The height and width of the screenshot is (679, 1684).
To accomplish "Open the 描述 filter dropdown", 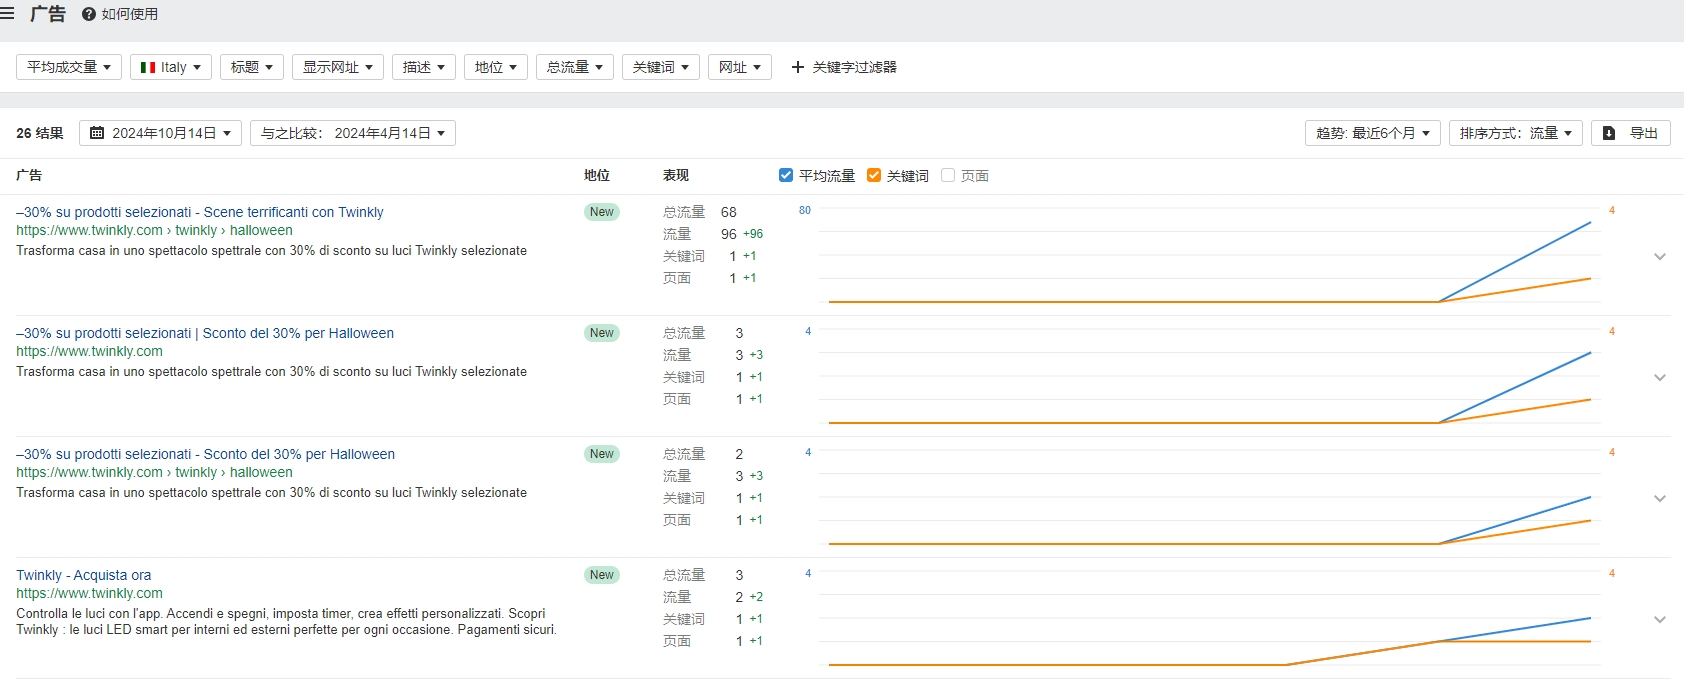I will point(424,67).
